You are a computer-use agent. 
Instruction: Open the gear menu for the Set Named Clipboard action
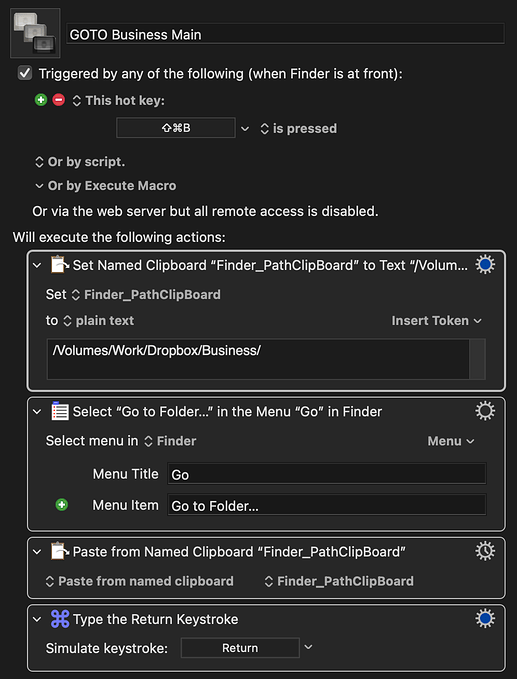coord(485,264)
